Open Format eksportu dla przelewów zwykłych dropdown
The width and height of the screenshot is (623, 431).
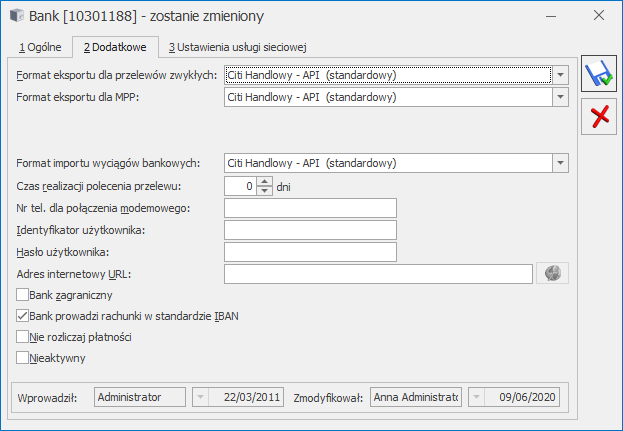(x=561, y=75)
